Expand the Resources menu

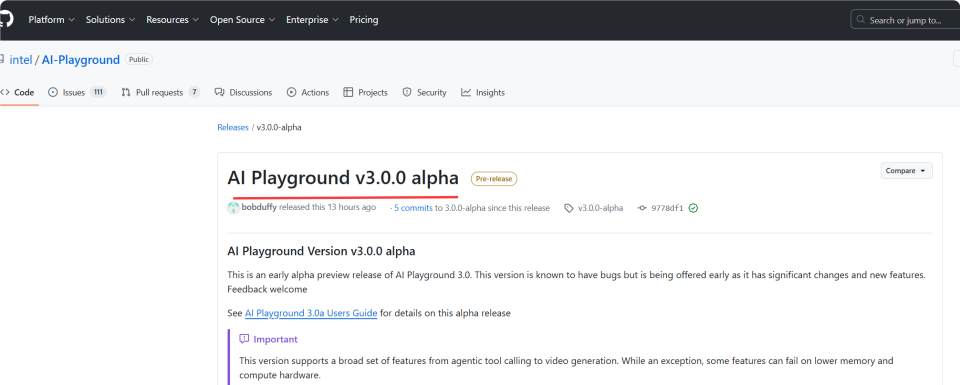(173, 20)
